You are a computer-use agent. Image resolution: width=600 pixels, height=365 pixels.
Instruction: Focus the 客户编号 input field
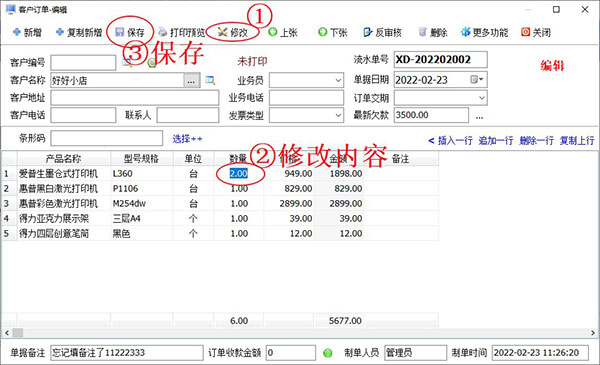(x=83, y=63)
